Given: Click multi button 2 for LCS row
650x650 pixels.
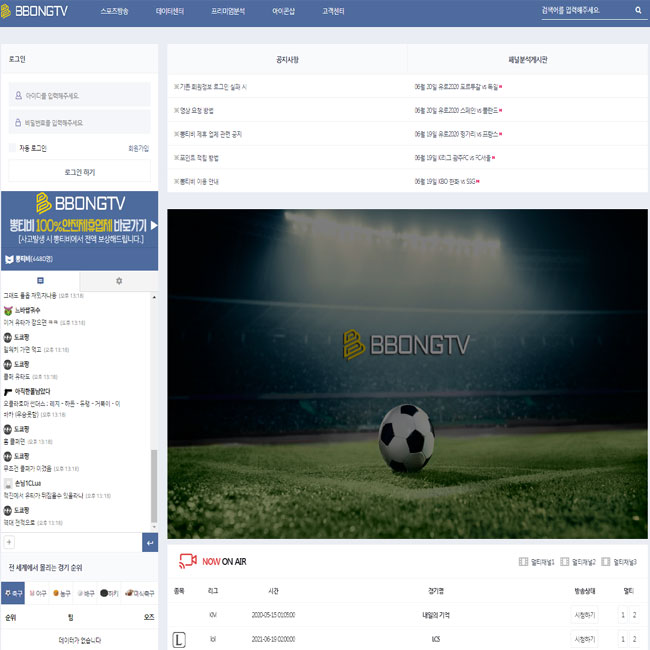Looking at the screenshot, I should (x=634, y=639).
